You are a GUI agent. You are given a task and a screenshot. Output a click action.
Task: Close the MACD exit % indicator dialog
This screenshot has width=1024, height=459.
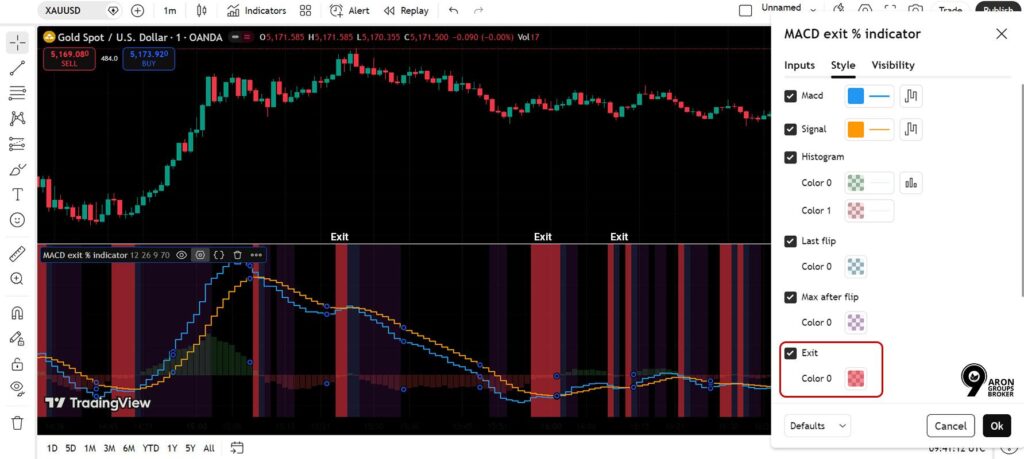(1001, 34)
